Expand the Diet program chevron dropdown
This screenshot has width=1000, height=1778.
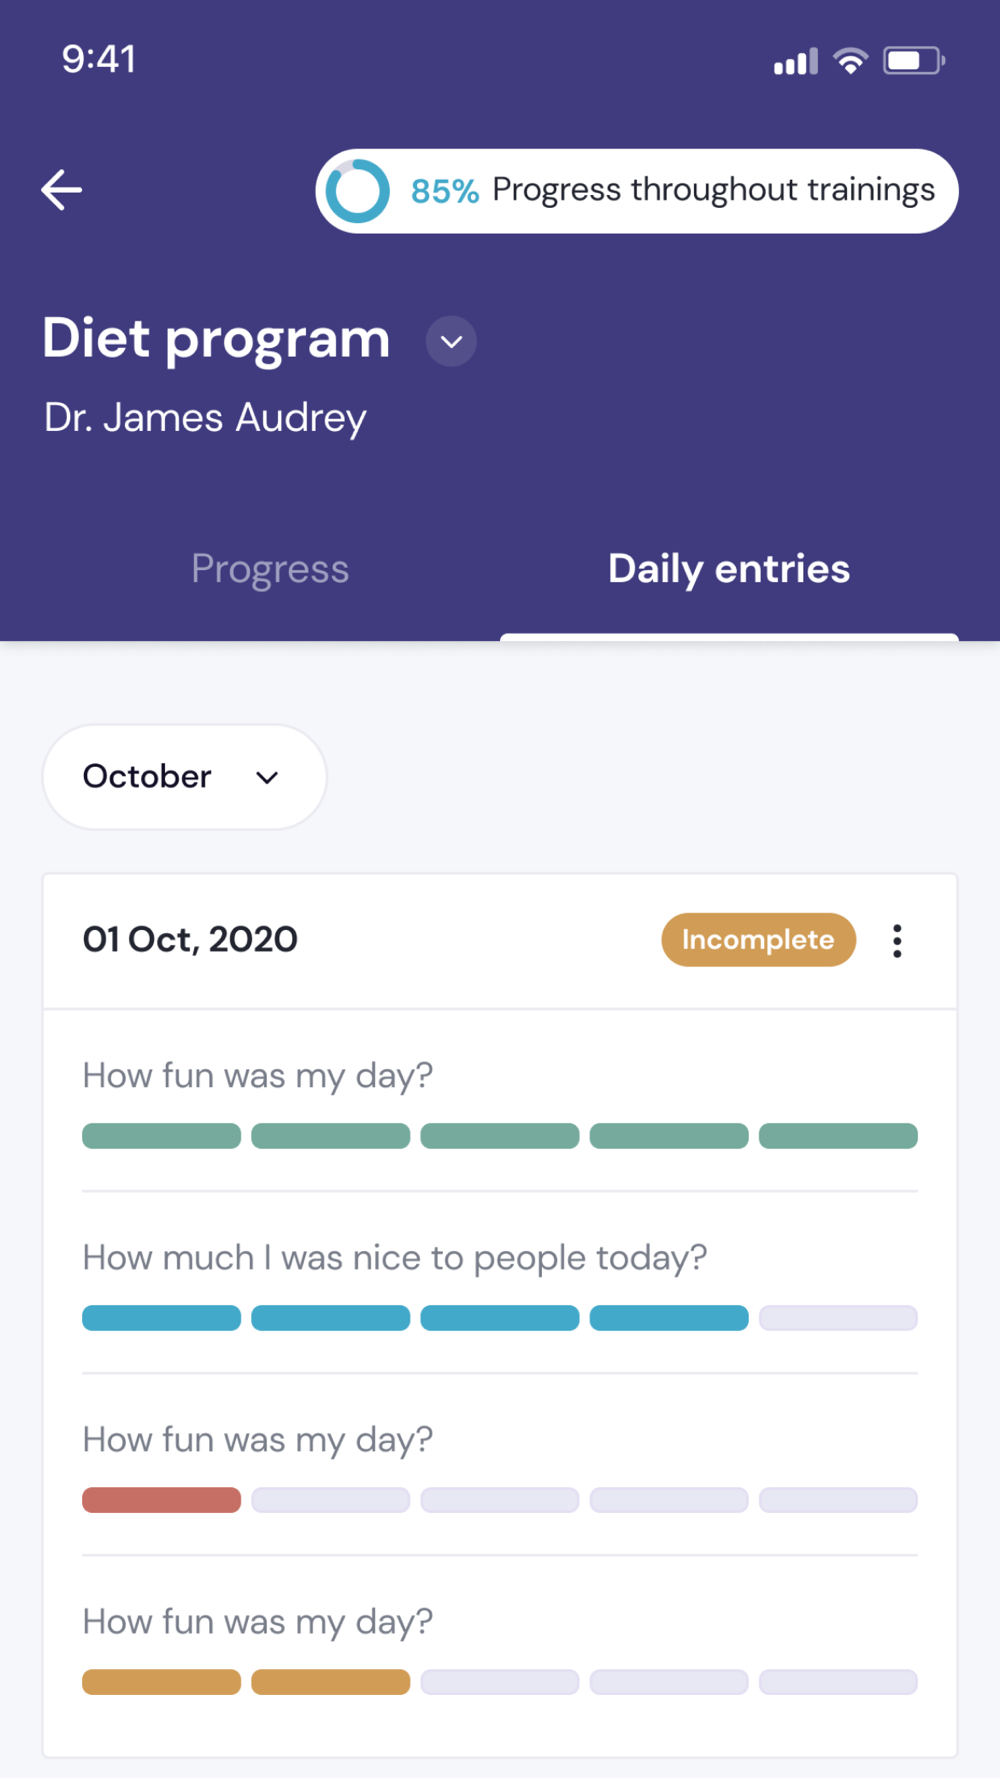[451, 341]
